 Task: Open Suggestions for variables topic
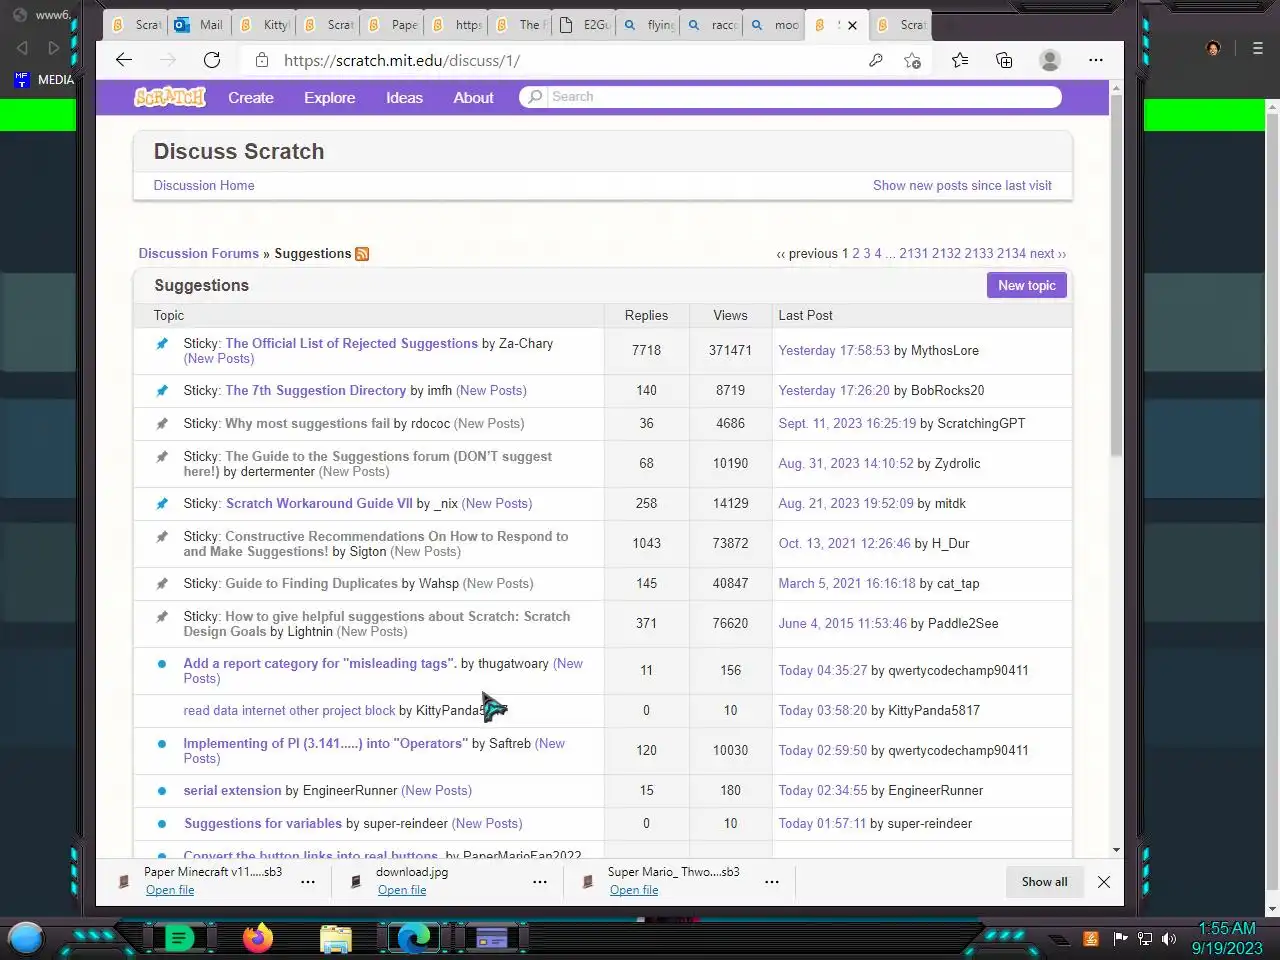click(x=263, y=823)
